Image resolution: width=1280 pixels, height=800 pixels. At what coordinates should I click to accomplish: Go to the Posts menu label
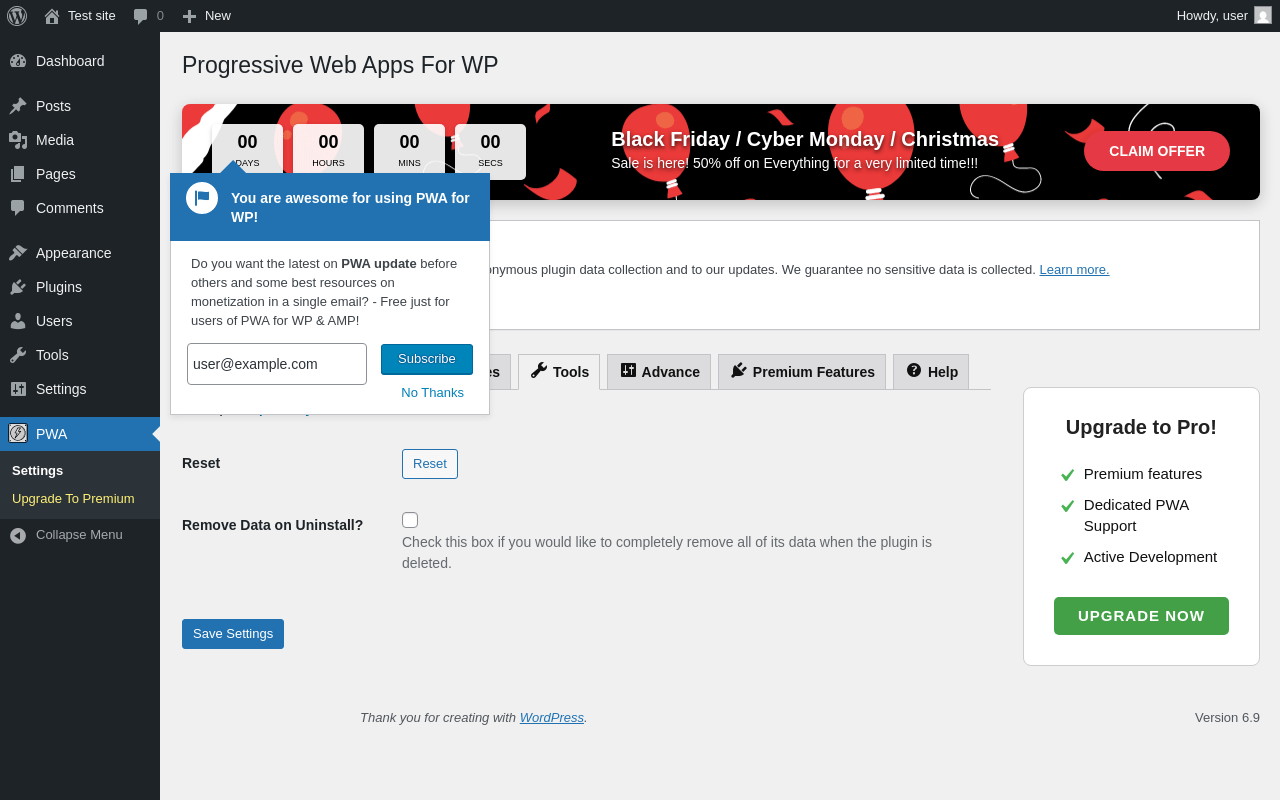point(53,106)
